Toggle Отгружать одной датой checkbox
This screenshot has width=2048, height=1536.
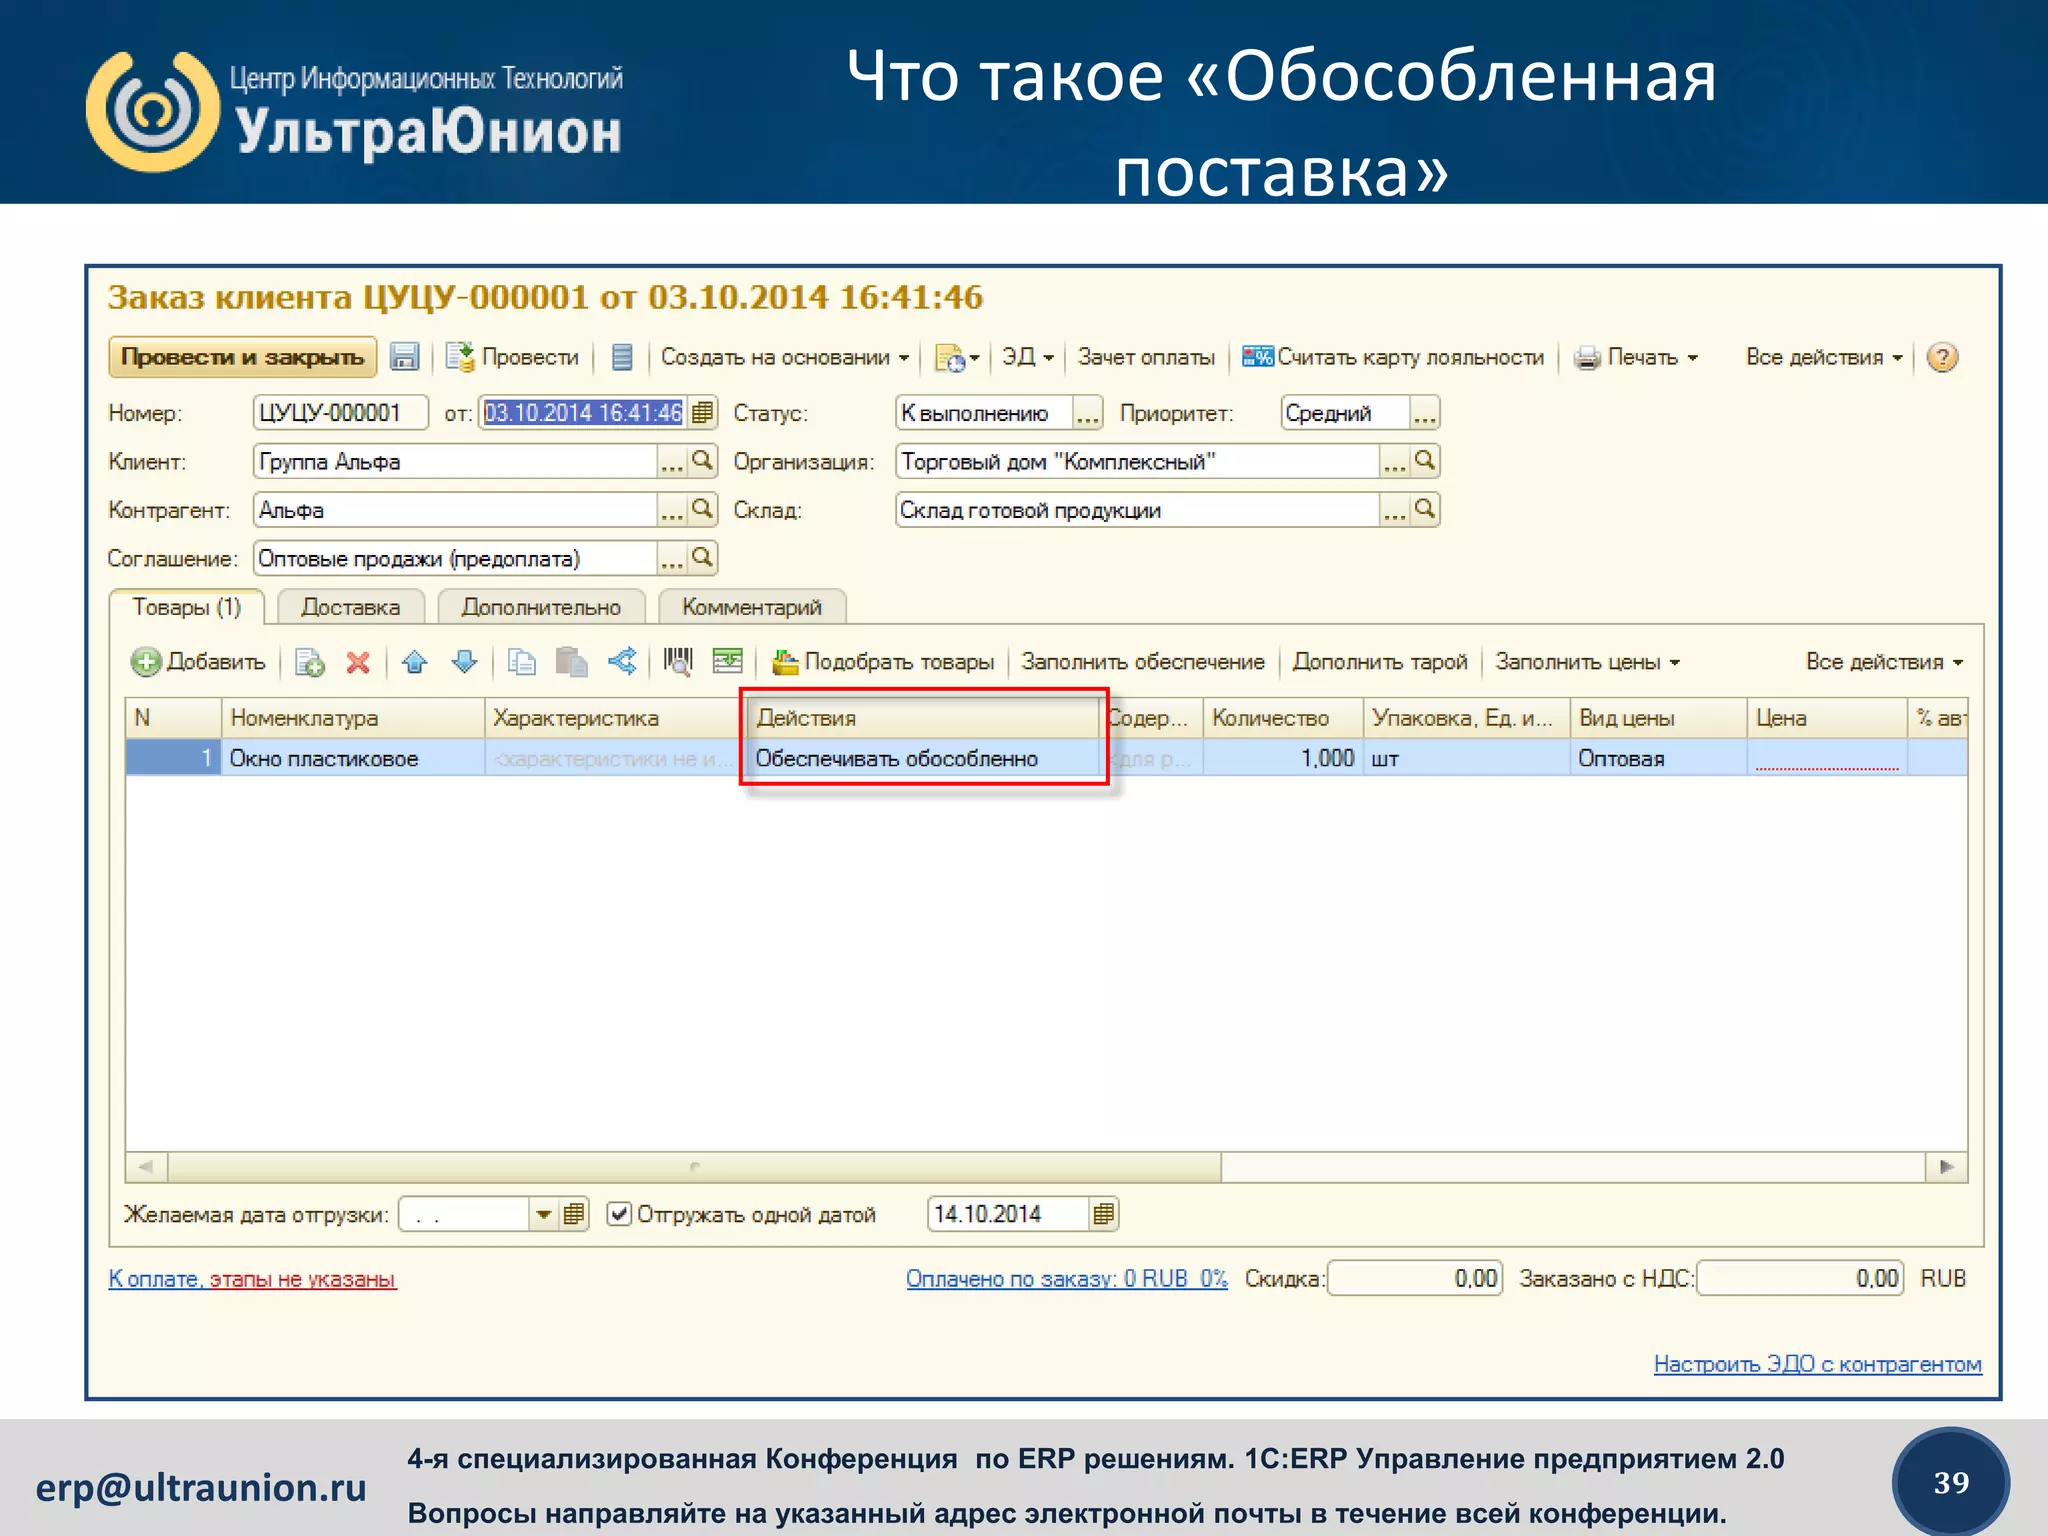[620, 1214]
